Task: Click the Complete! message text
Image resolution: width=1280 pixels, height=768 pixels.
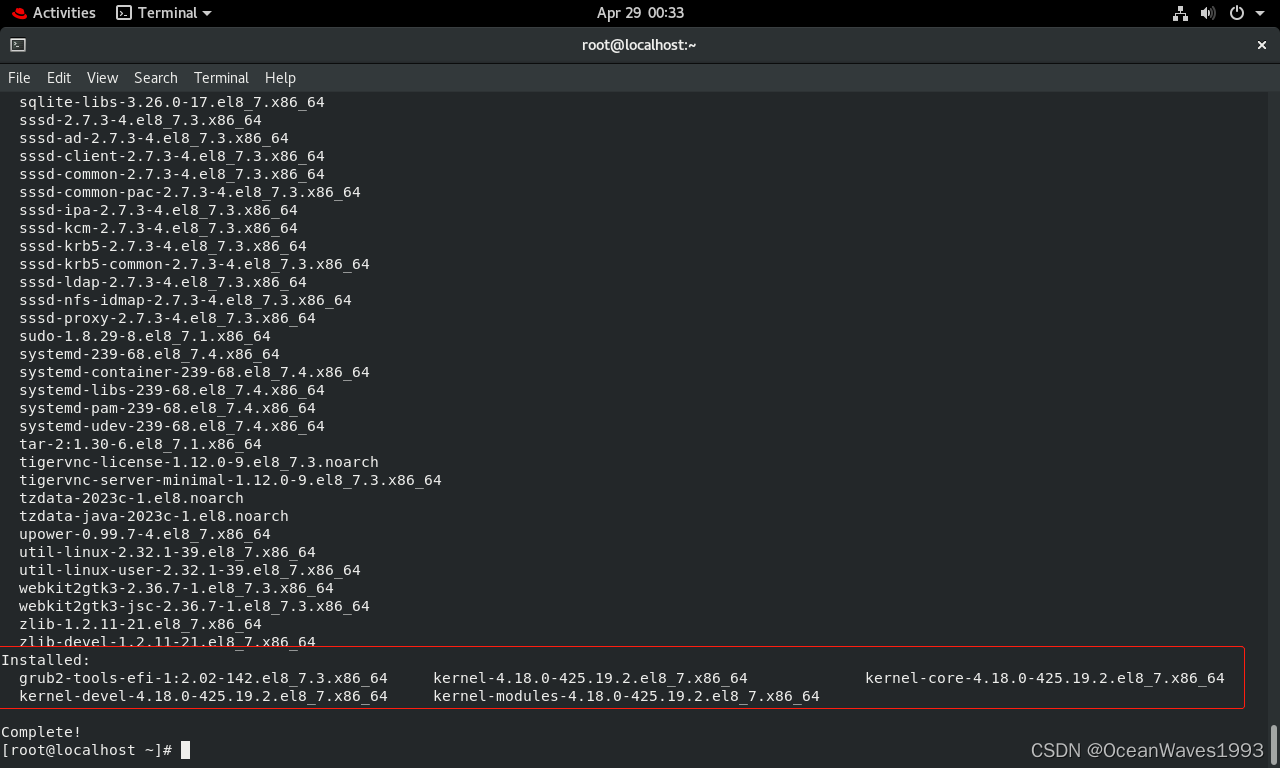Action: click(x=41, y=732)
